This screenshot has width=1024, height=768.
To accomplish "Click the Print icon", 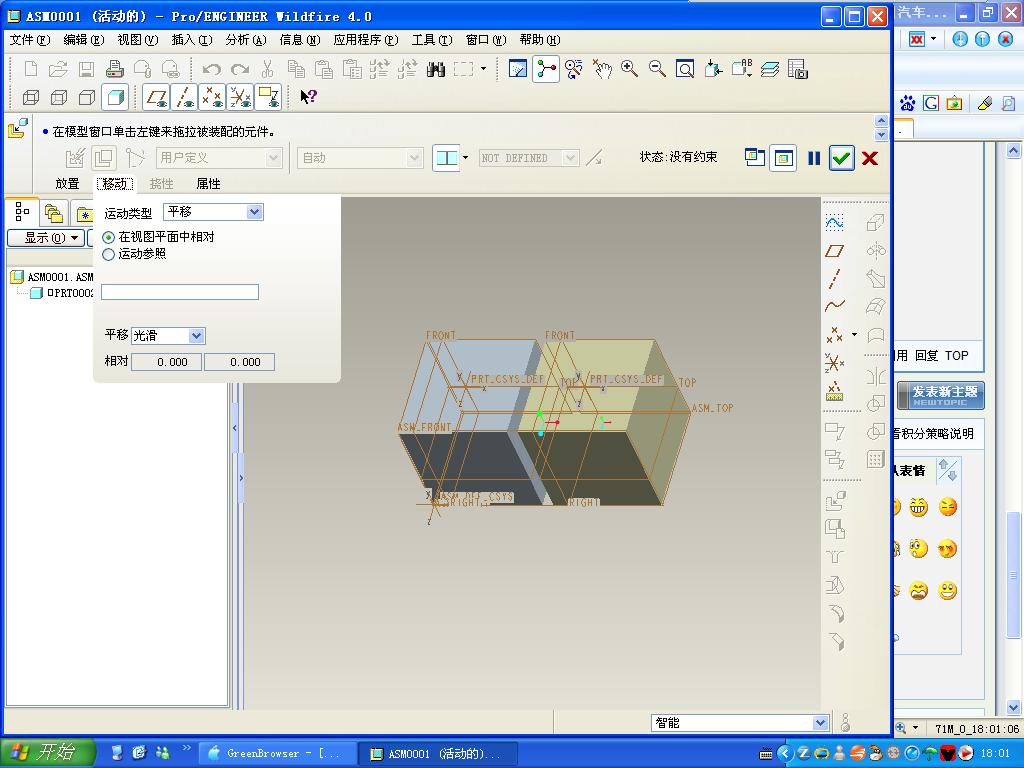I will point(115,69).
